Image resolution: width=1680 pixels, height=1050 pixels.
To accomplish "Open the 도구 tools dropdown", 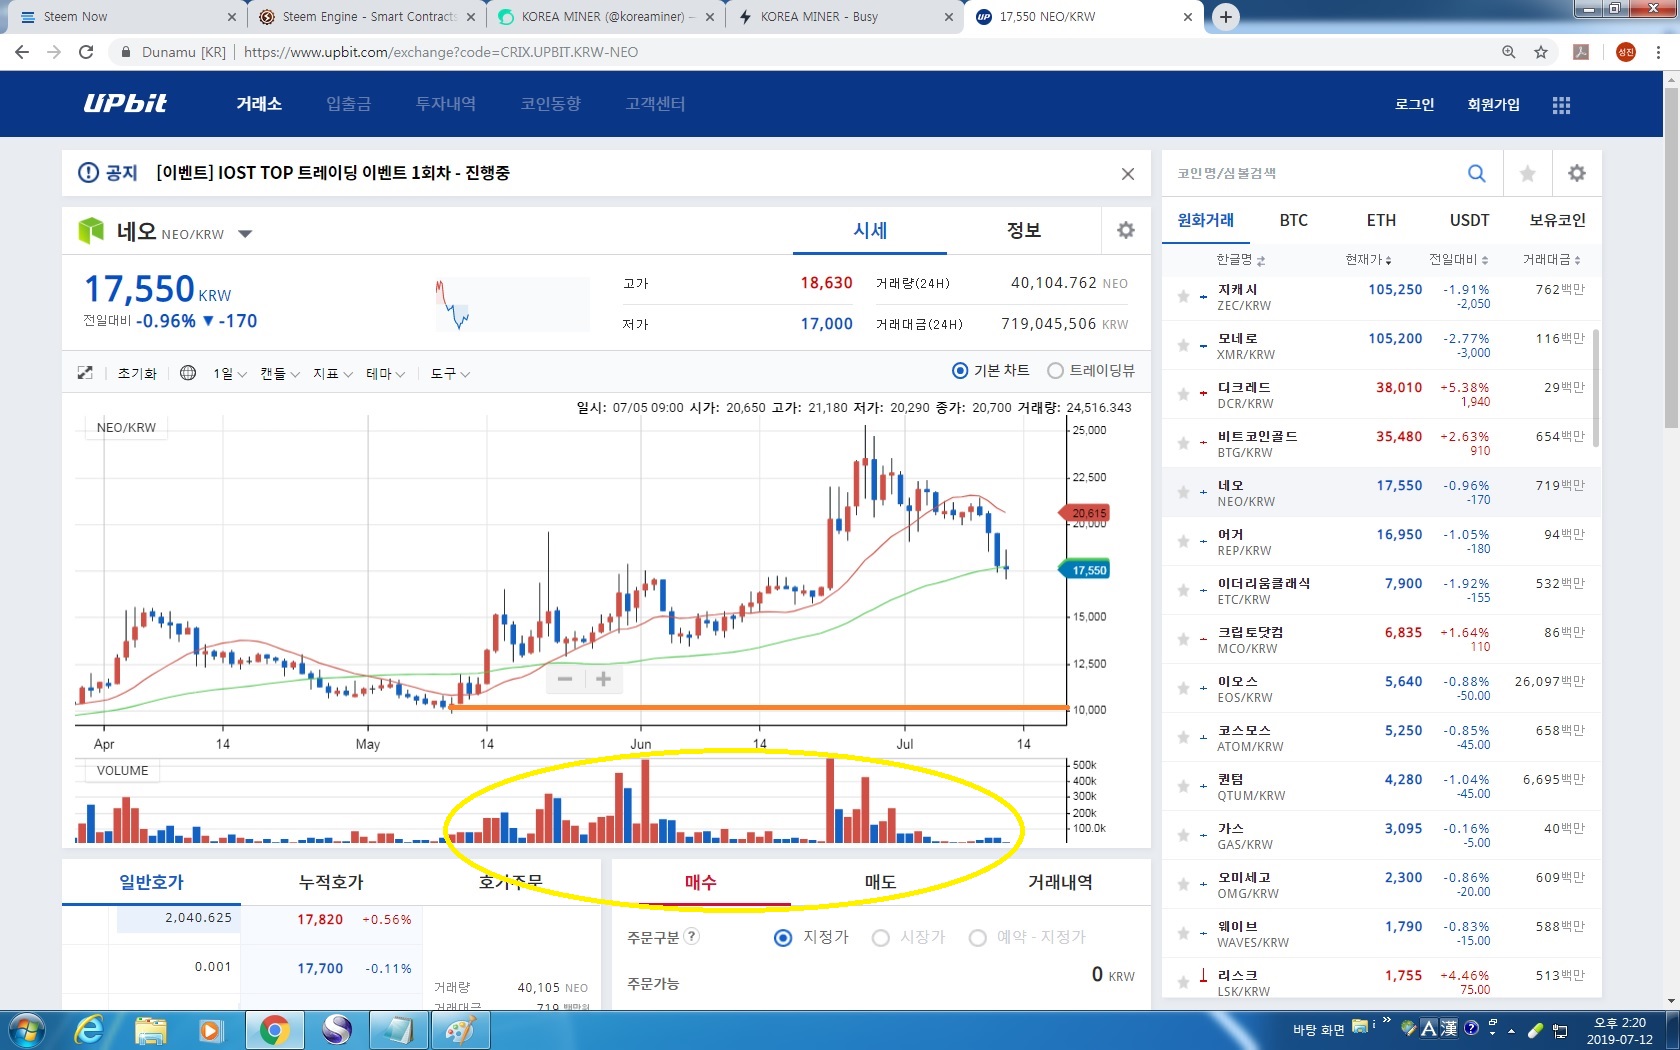I will point(450,374).
